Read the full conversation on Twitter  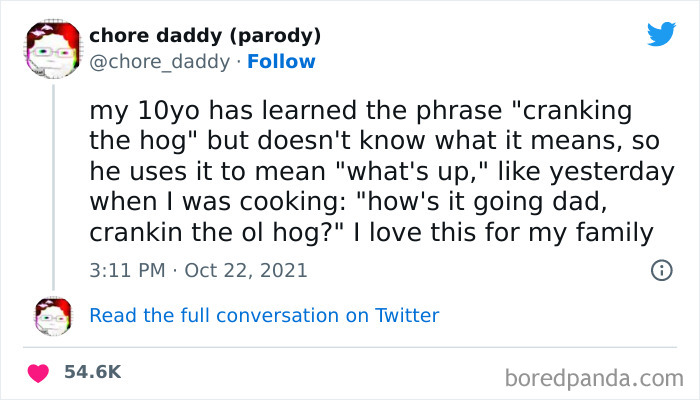264,315
